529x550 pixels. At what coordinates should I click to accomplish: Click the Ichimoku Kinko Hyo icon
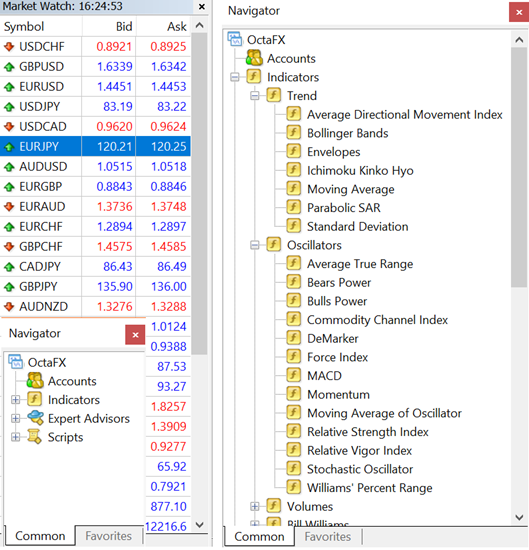[294, 170]
